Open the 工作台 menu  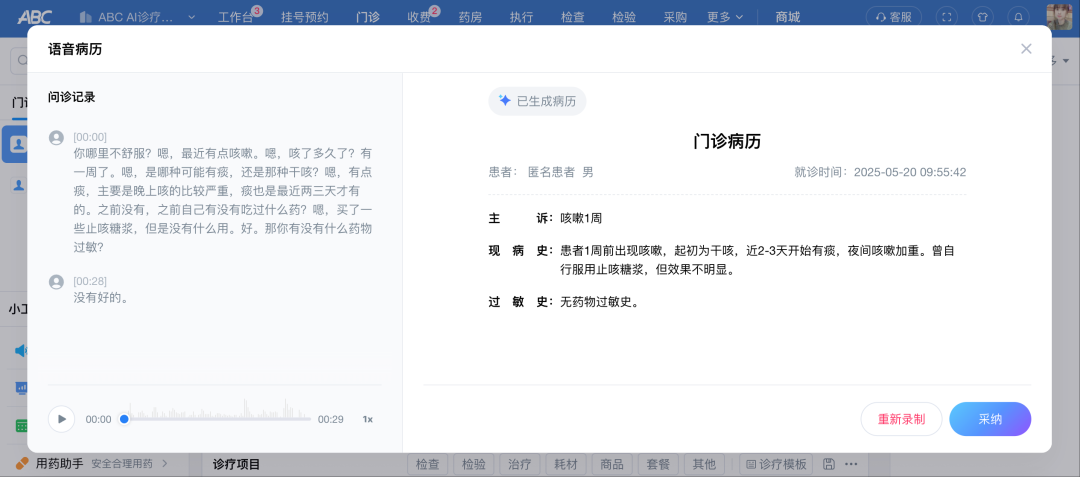[238, 17]
